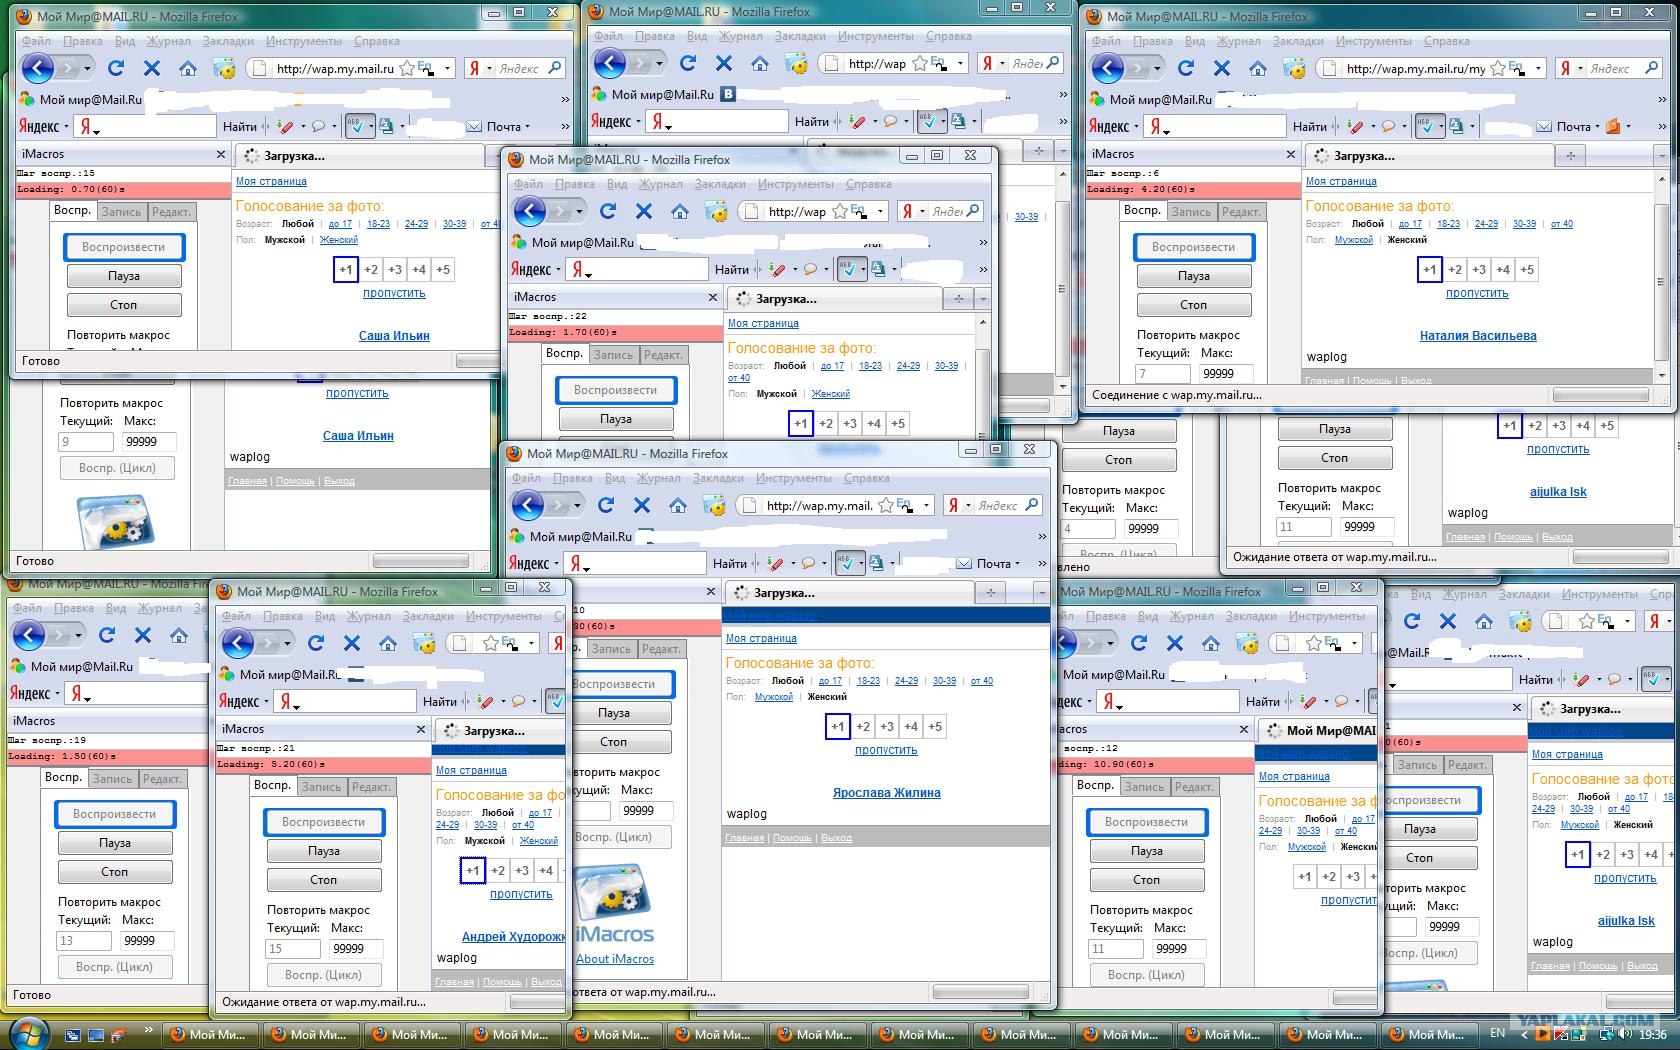Click the Home icon in step 6 window
The image size is (1680, 1050).
[1258, 68]
